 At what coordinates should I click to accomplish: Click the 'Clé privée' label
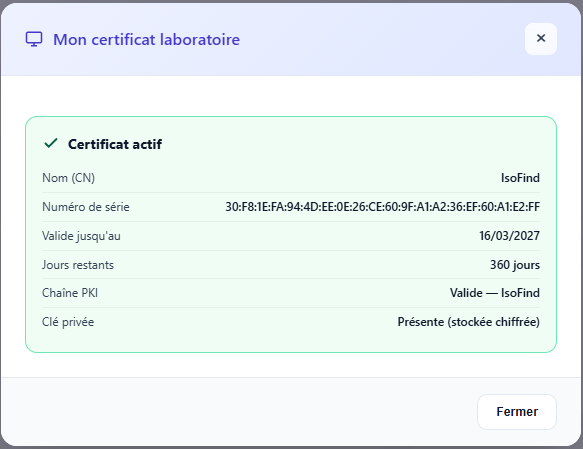tap(68, 322)
